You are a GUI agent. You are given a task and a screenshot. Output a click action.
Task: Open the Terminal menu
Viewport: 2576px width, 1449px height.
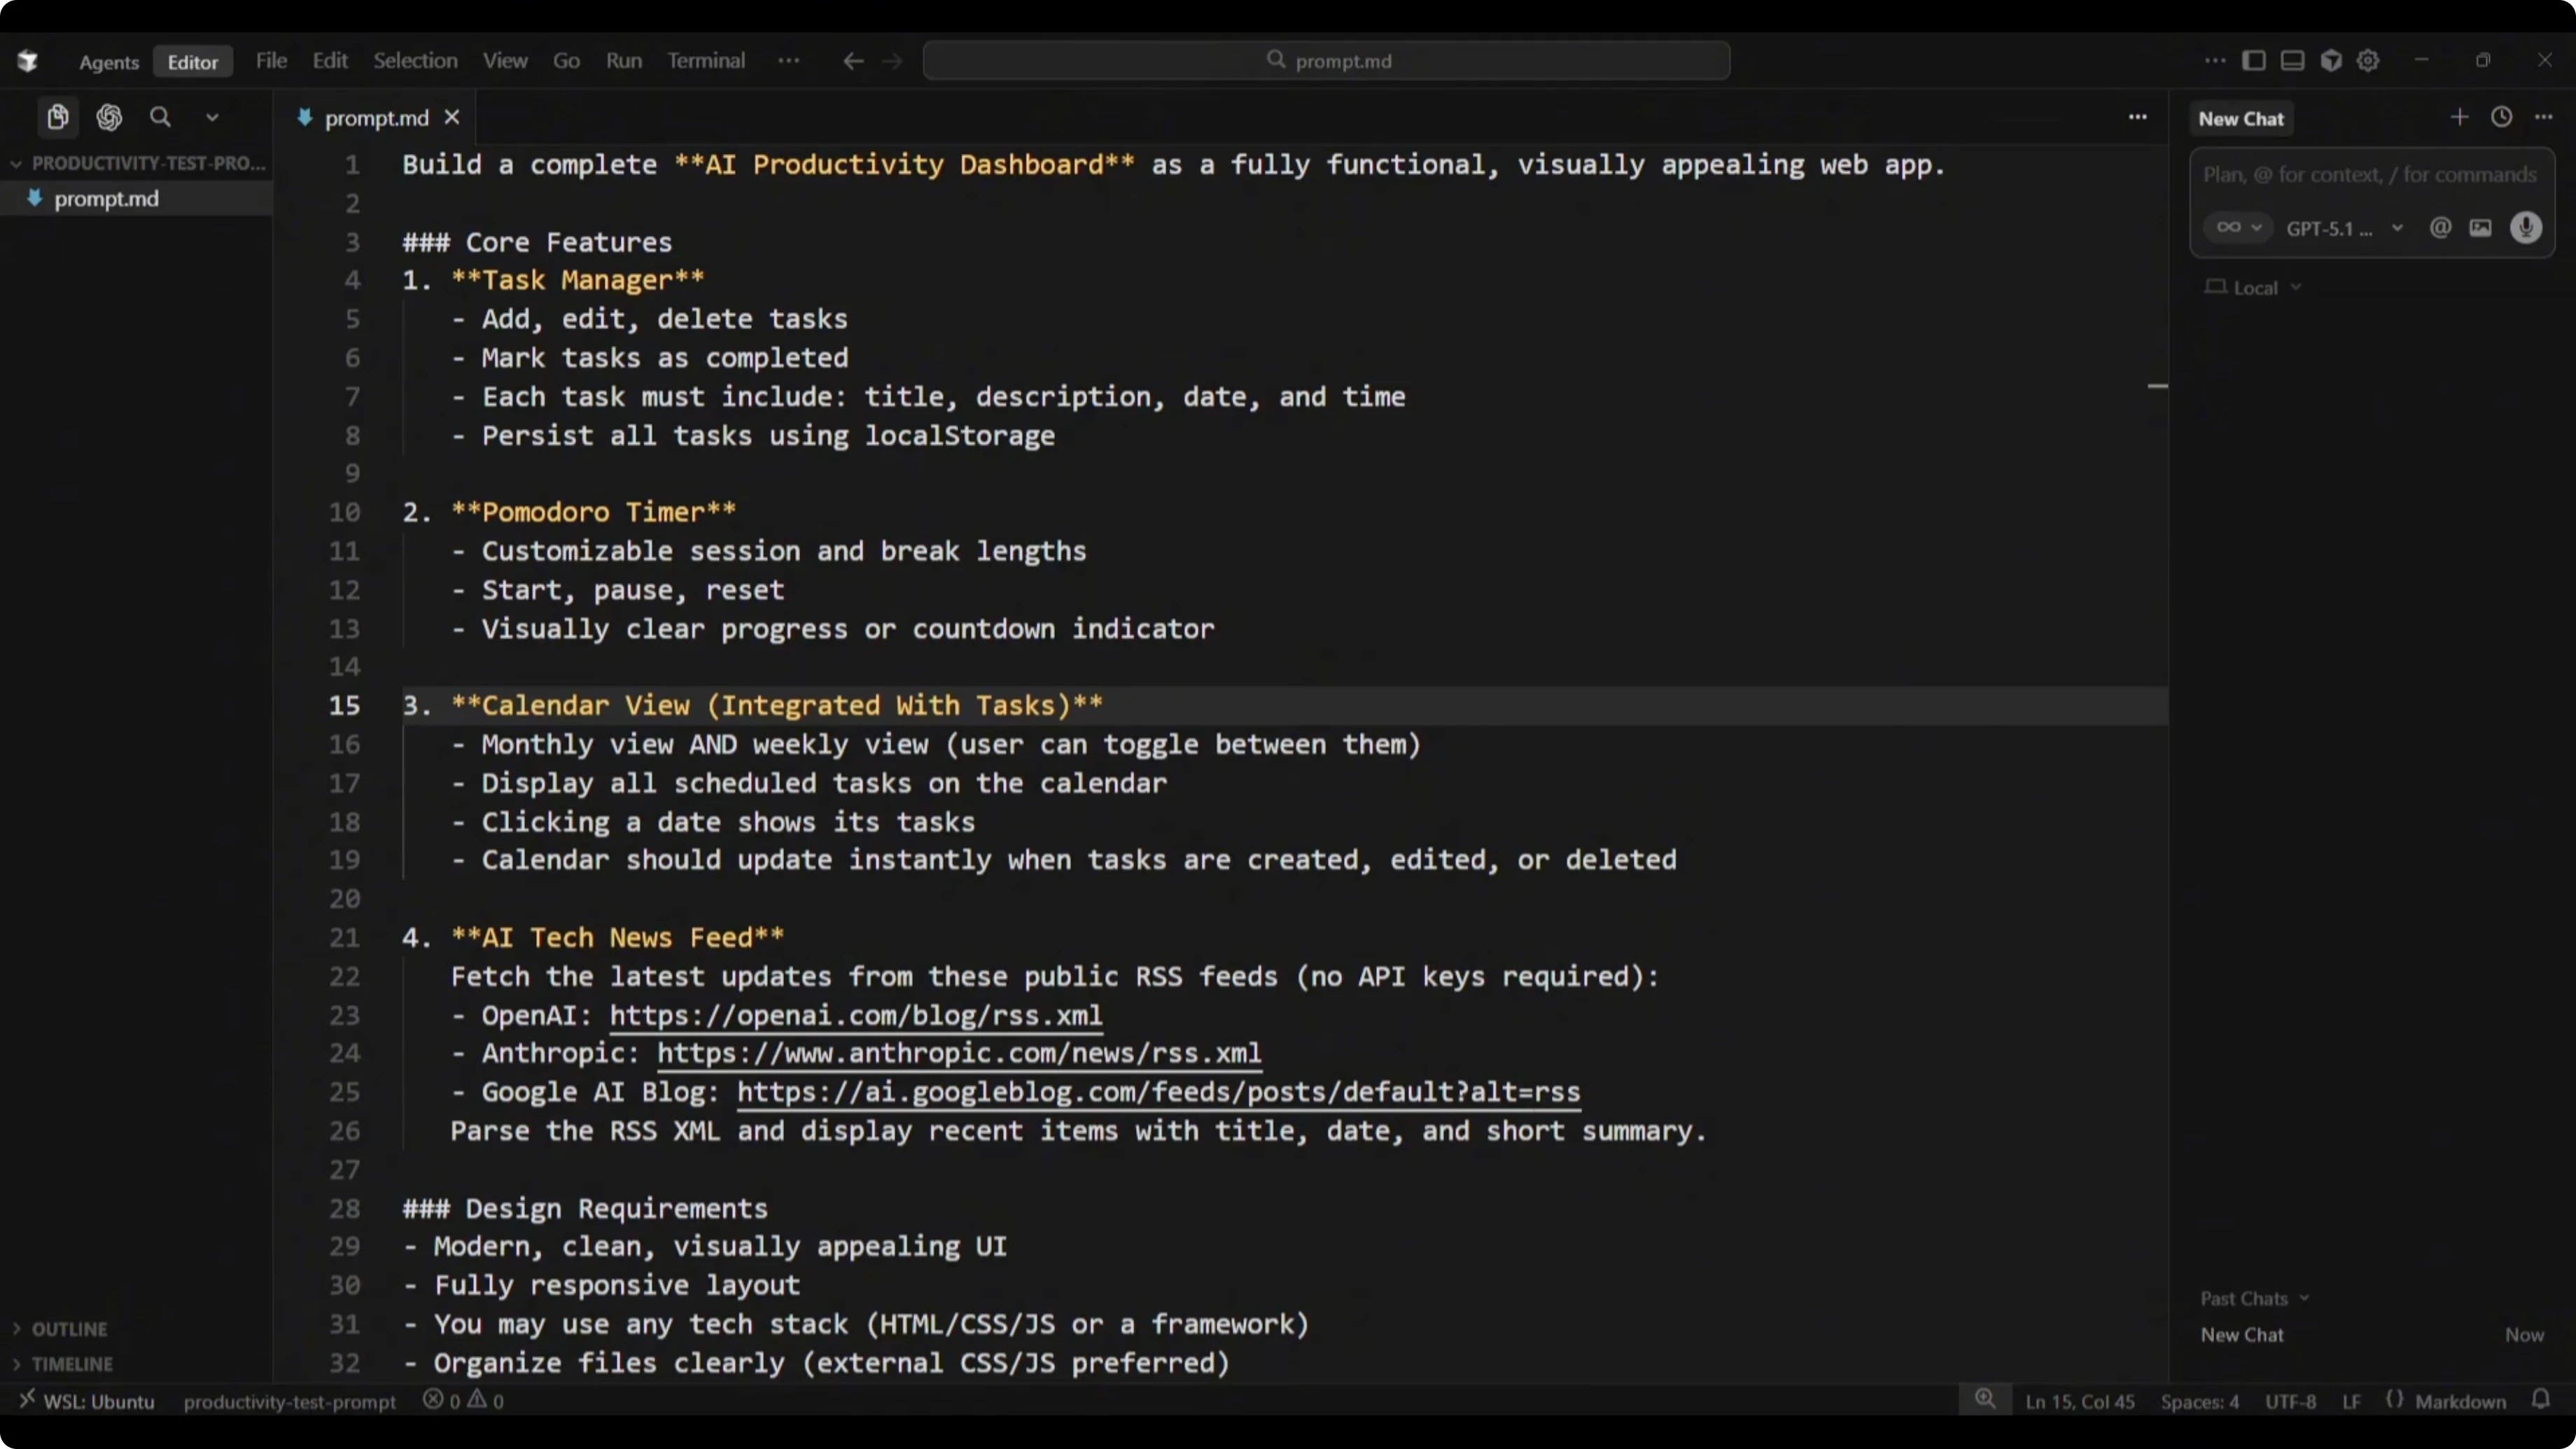pos(706,60)
